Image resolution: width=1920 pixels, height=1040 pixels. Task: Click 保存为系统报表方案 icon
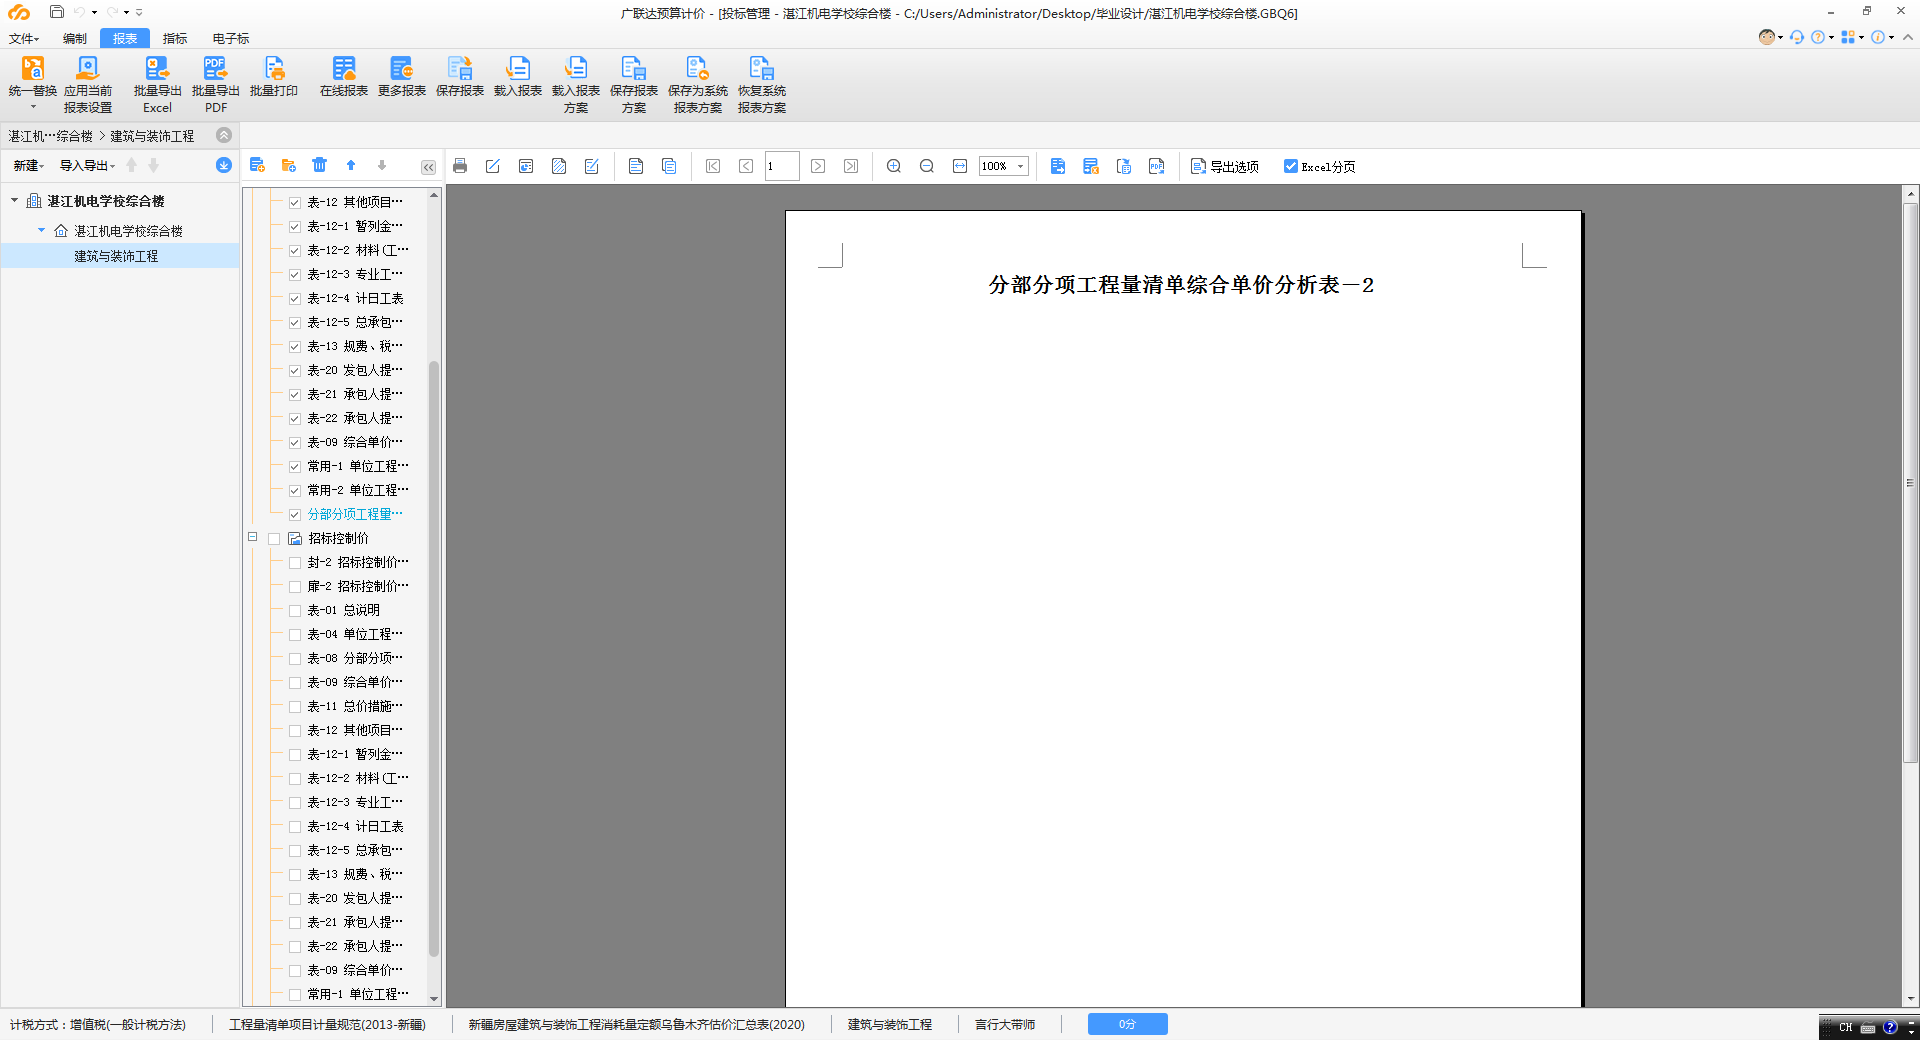(x=698, y=84)
